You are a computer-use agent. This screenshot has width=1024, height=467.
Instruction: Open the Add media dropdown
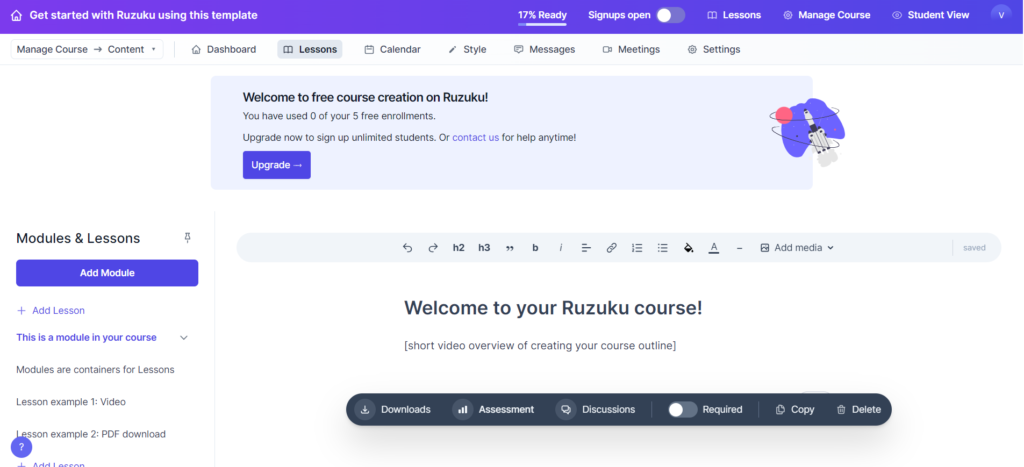pos(797,248)
